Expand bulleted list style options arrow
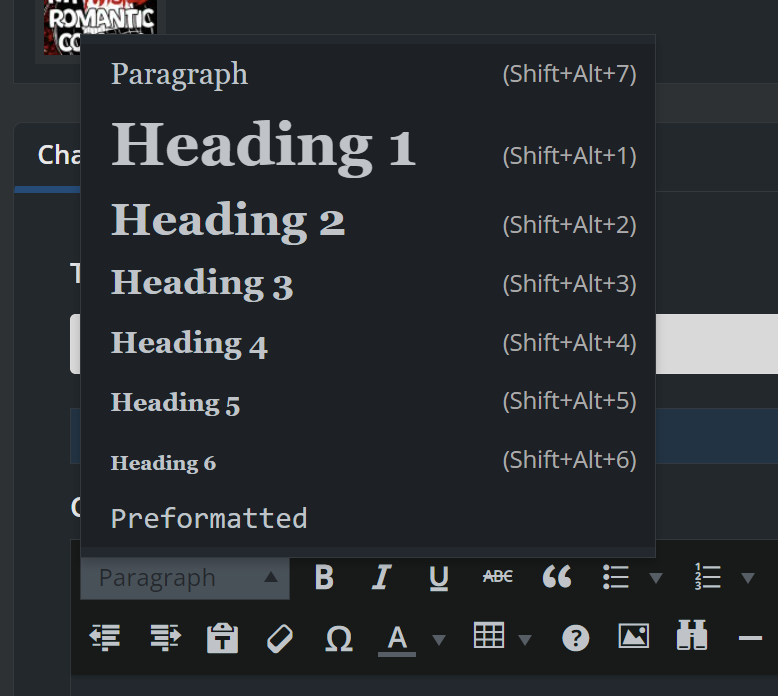This screenshot has height=696, width=778. click(x=656, y=578)
